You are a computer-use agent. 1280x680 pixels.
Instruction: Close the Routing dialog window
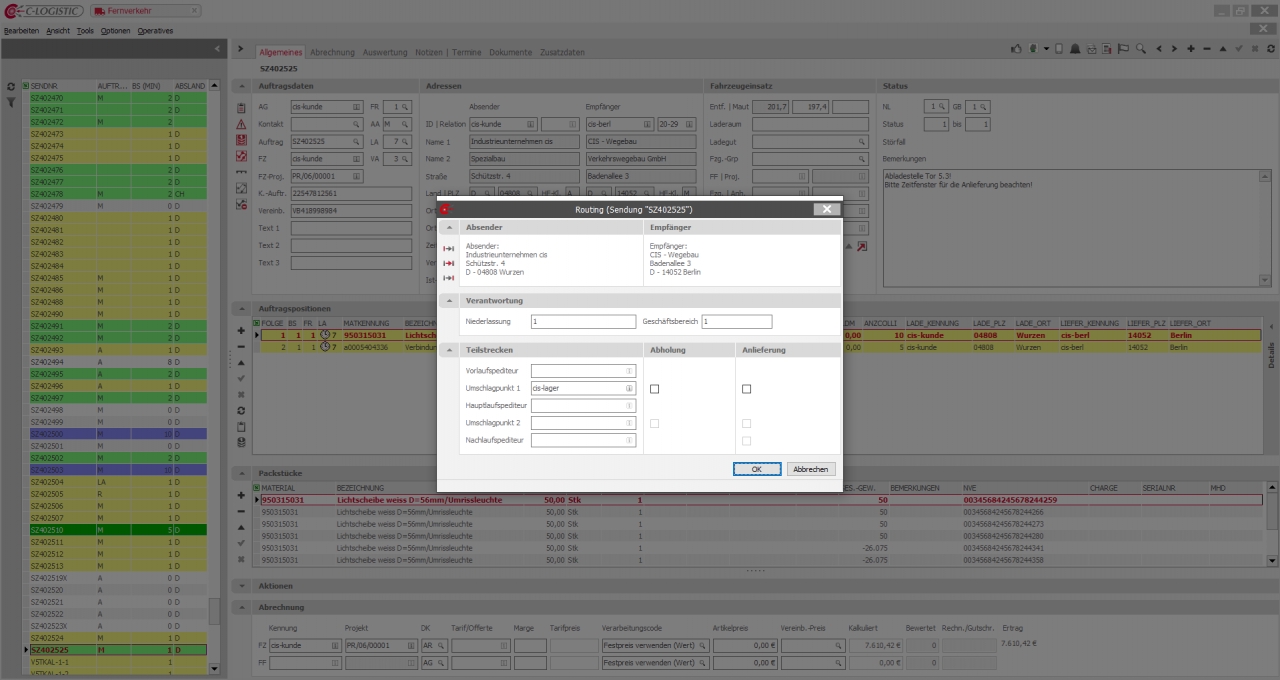(825, 209)
